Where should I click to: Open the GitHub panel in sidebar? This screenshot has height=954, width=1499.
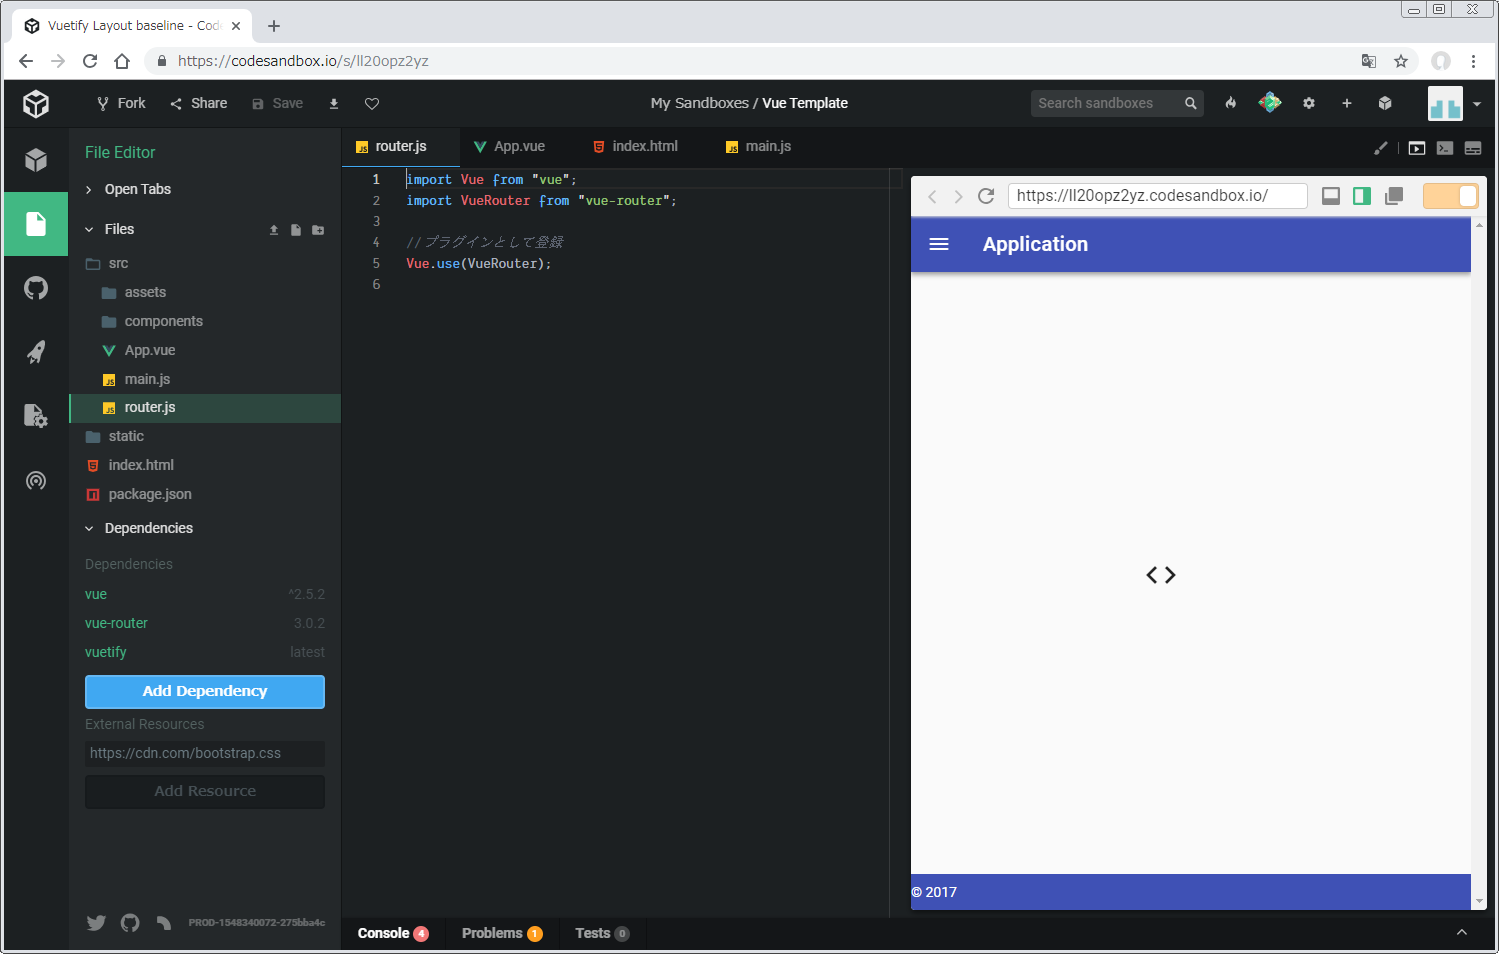(x=36, y=289)
